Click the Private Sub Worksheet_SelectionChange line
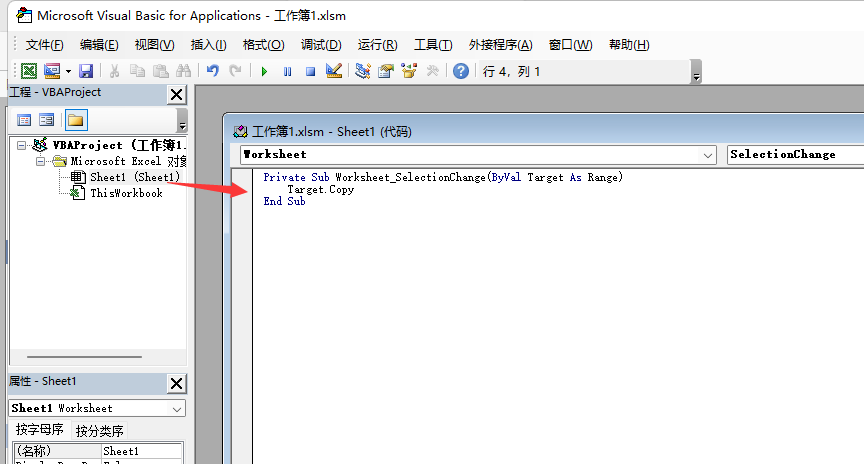The width and height of the screenshot is (864, 464). 443,177
